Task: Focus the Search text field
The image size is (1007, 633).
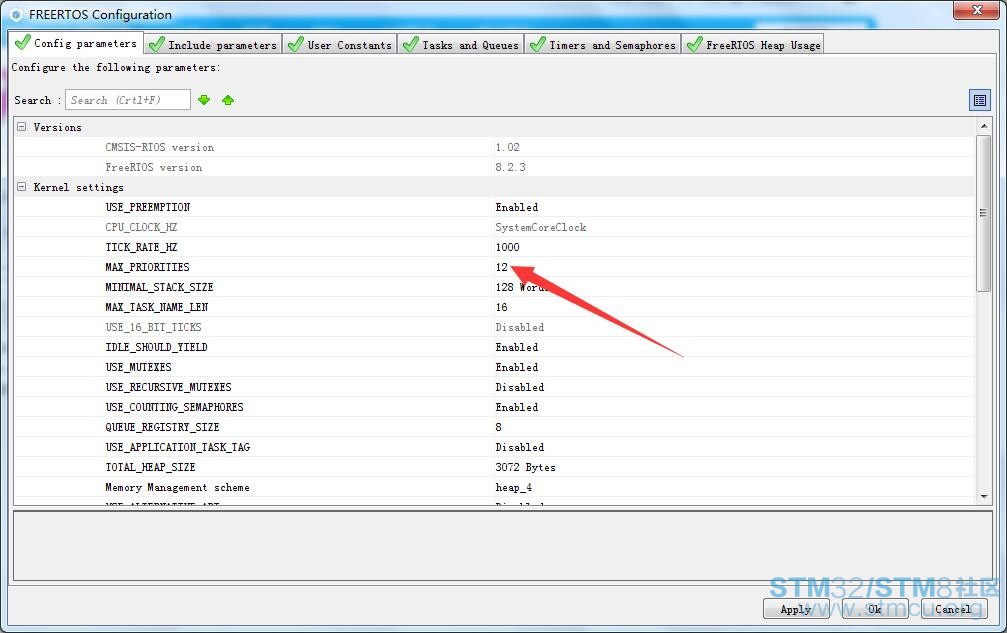Action: point(128,100)
